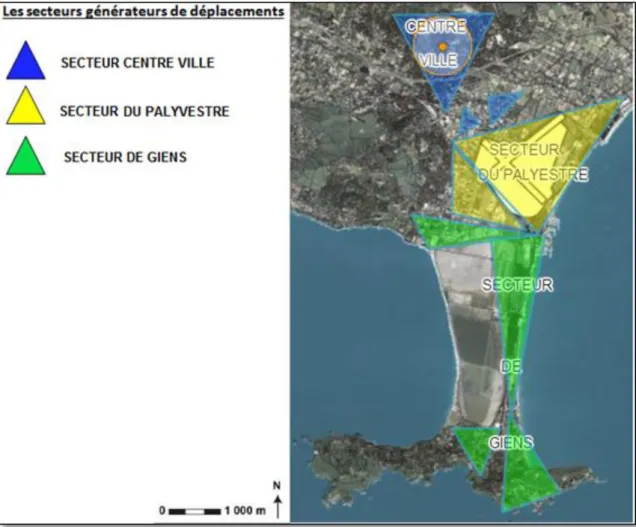Click the black-and-white scale bar

195,512
